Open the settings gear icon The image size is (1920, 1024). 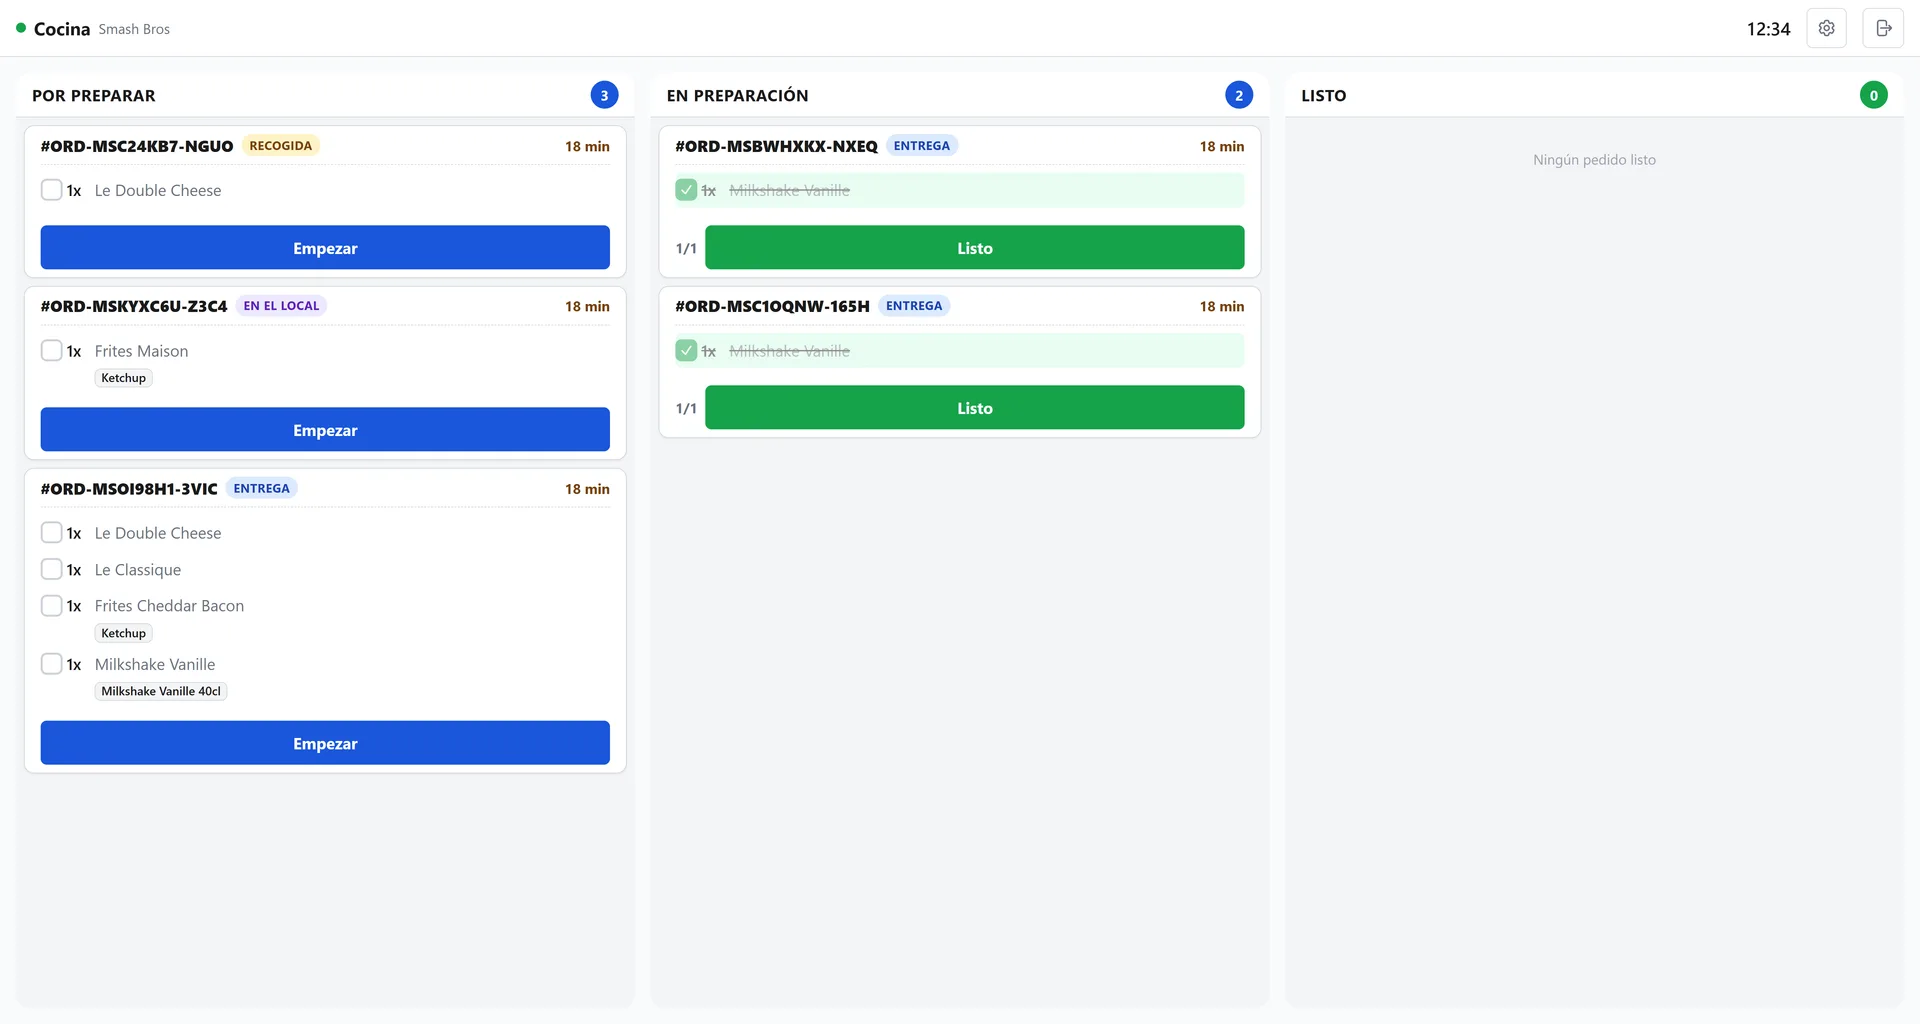[1826, 28]
